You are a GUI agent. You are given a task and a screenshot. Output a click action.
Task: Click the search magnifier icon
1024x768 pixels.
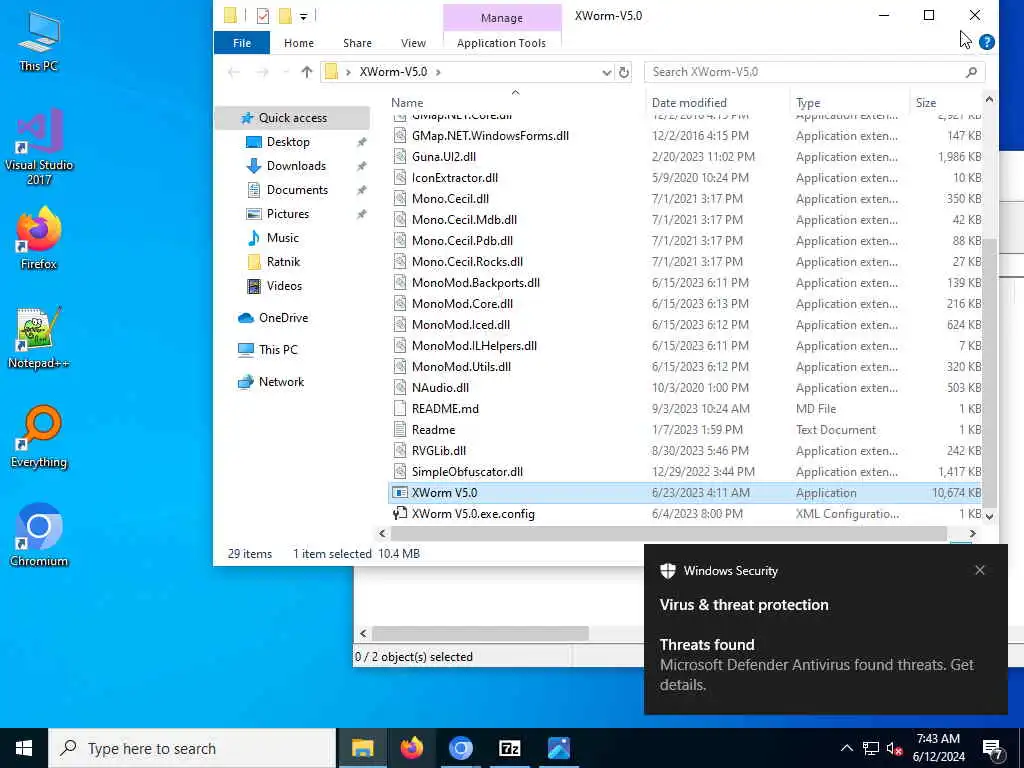coord(971,72)
